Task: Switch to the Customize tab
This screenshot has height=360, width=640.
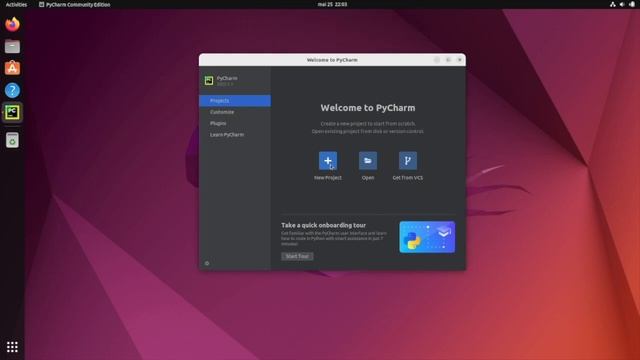Action: coord(235,112)
